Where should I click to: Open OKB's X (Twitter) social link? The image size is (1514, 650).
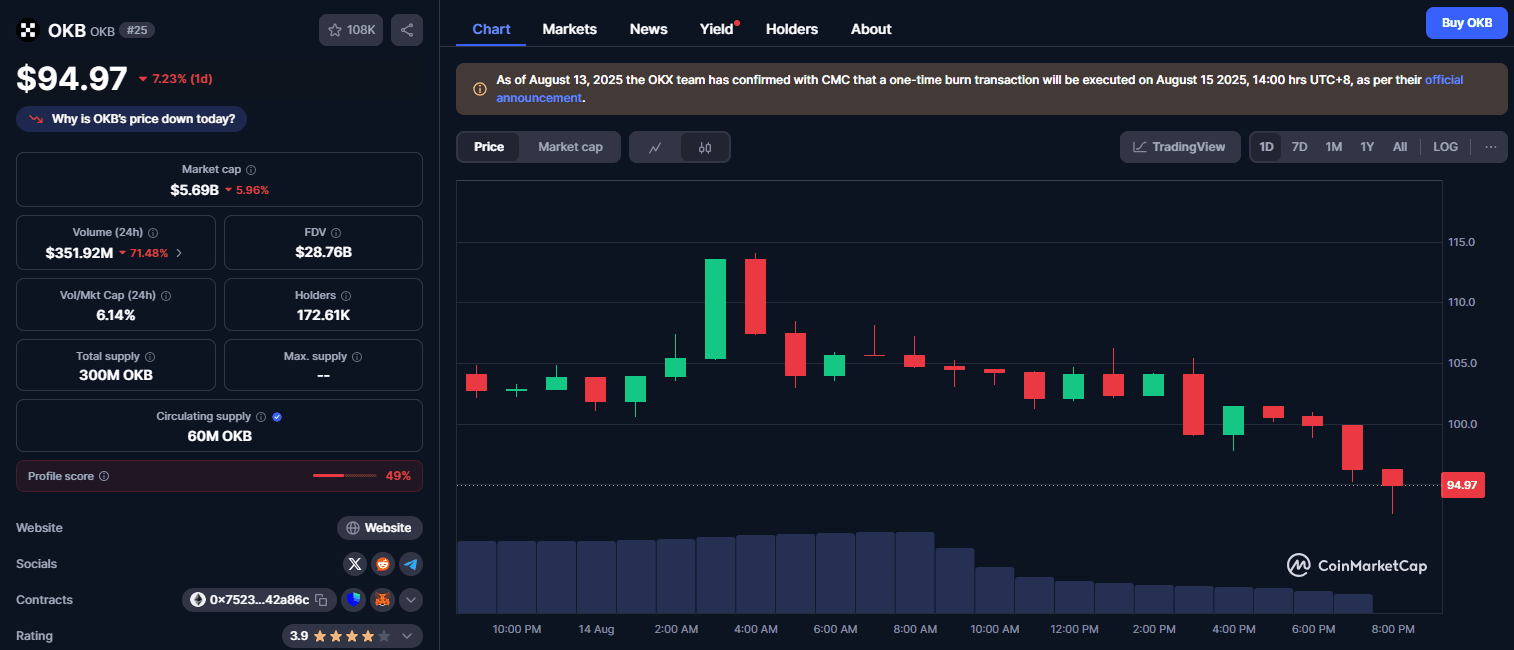click(355, 564)
